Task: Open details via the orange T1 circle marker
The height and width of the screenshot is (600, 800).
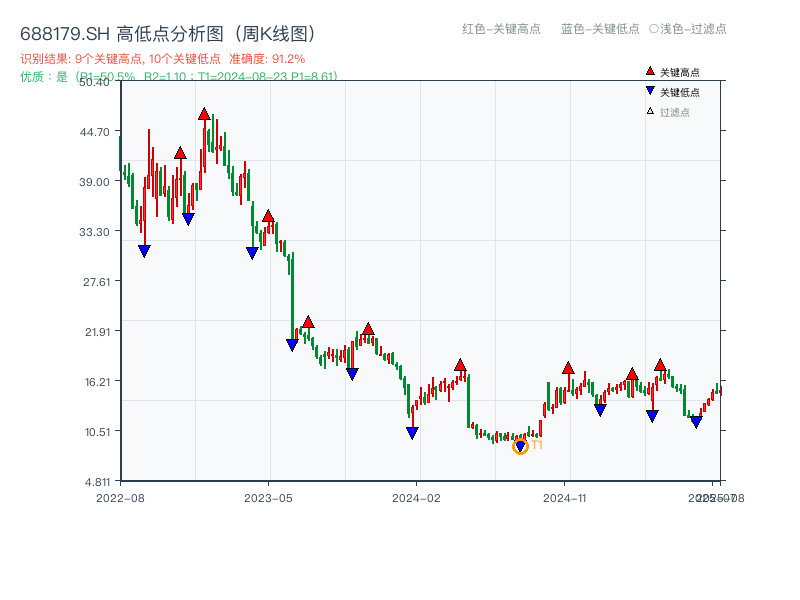Action: [521, 446]
